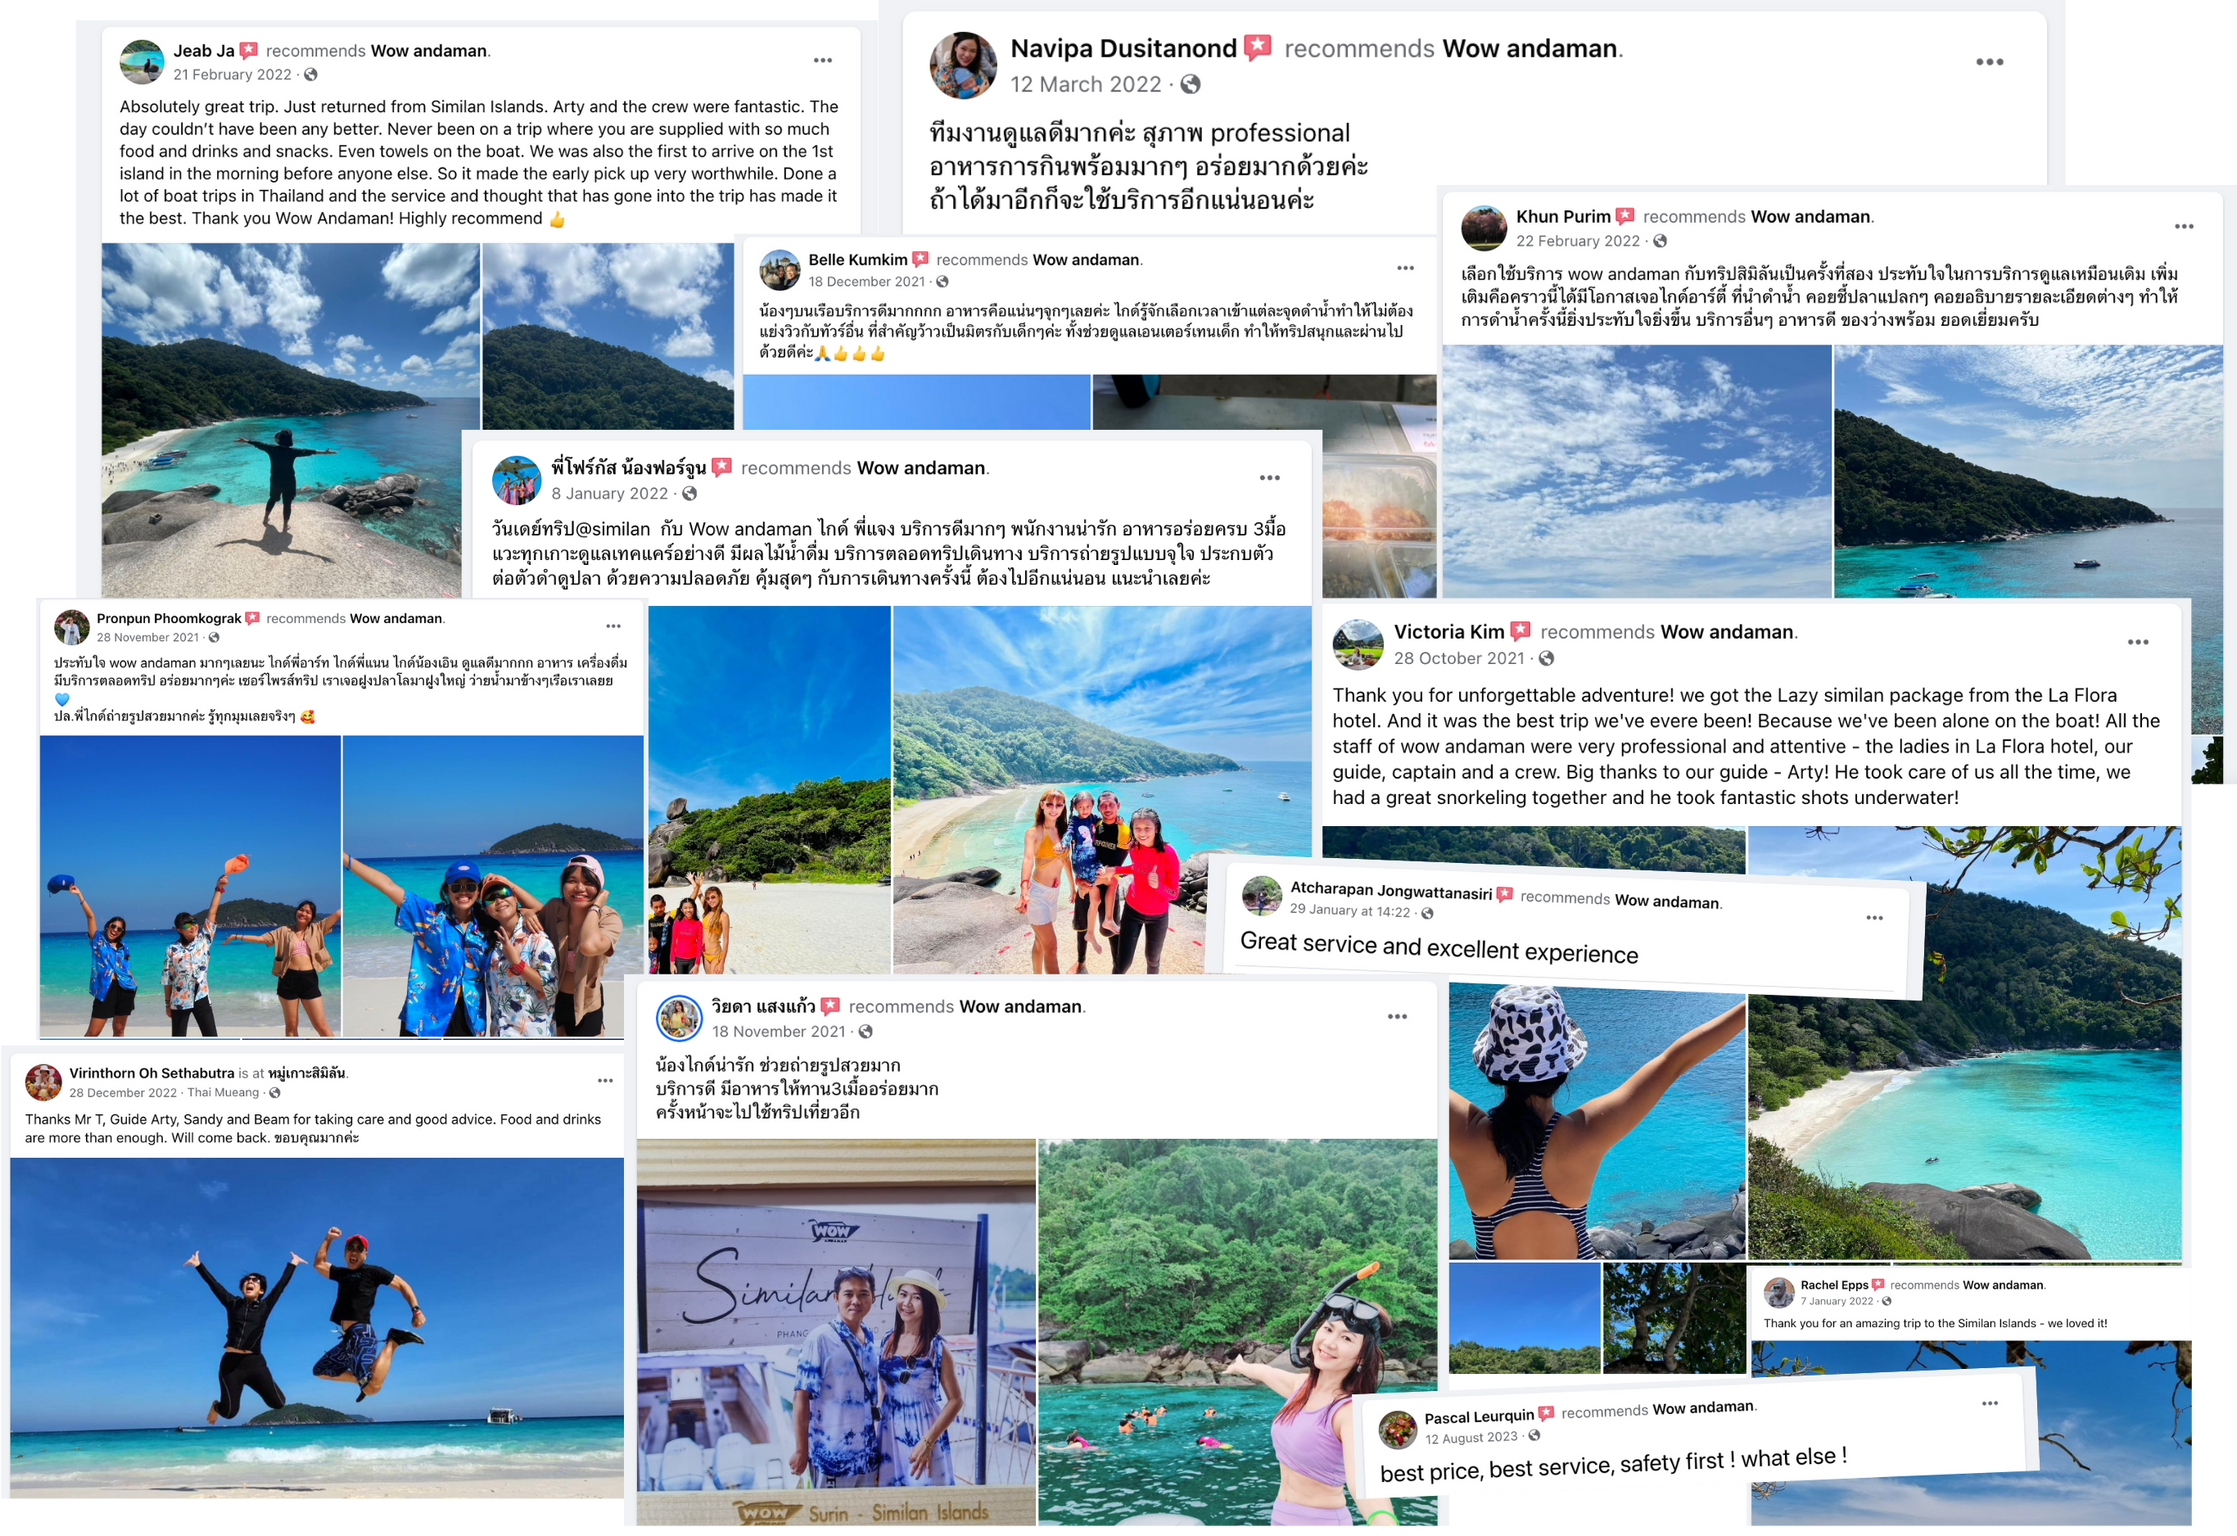Open the three-dot menu on Jeab Ja's post

822,61
